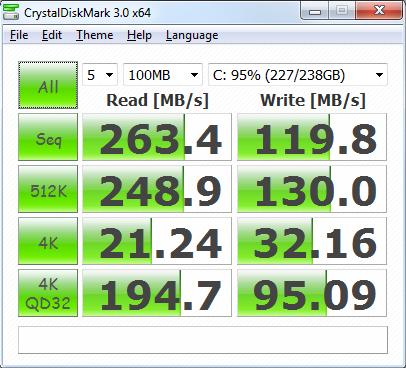Click the Read [MB/s] column header

pos(157,100)
